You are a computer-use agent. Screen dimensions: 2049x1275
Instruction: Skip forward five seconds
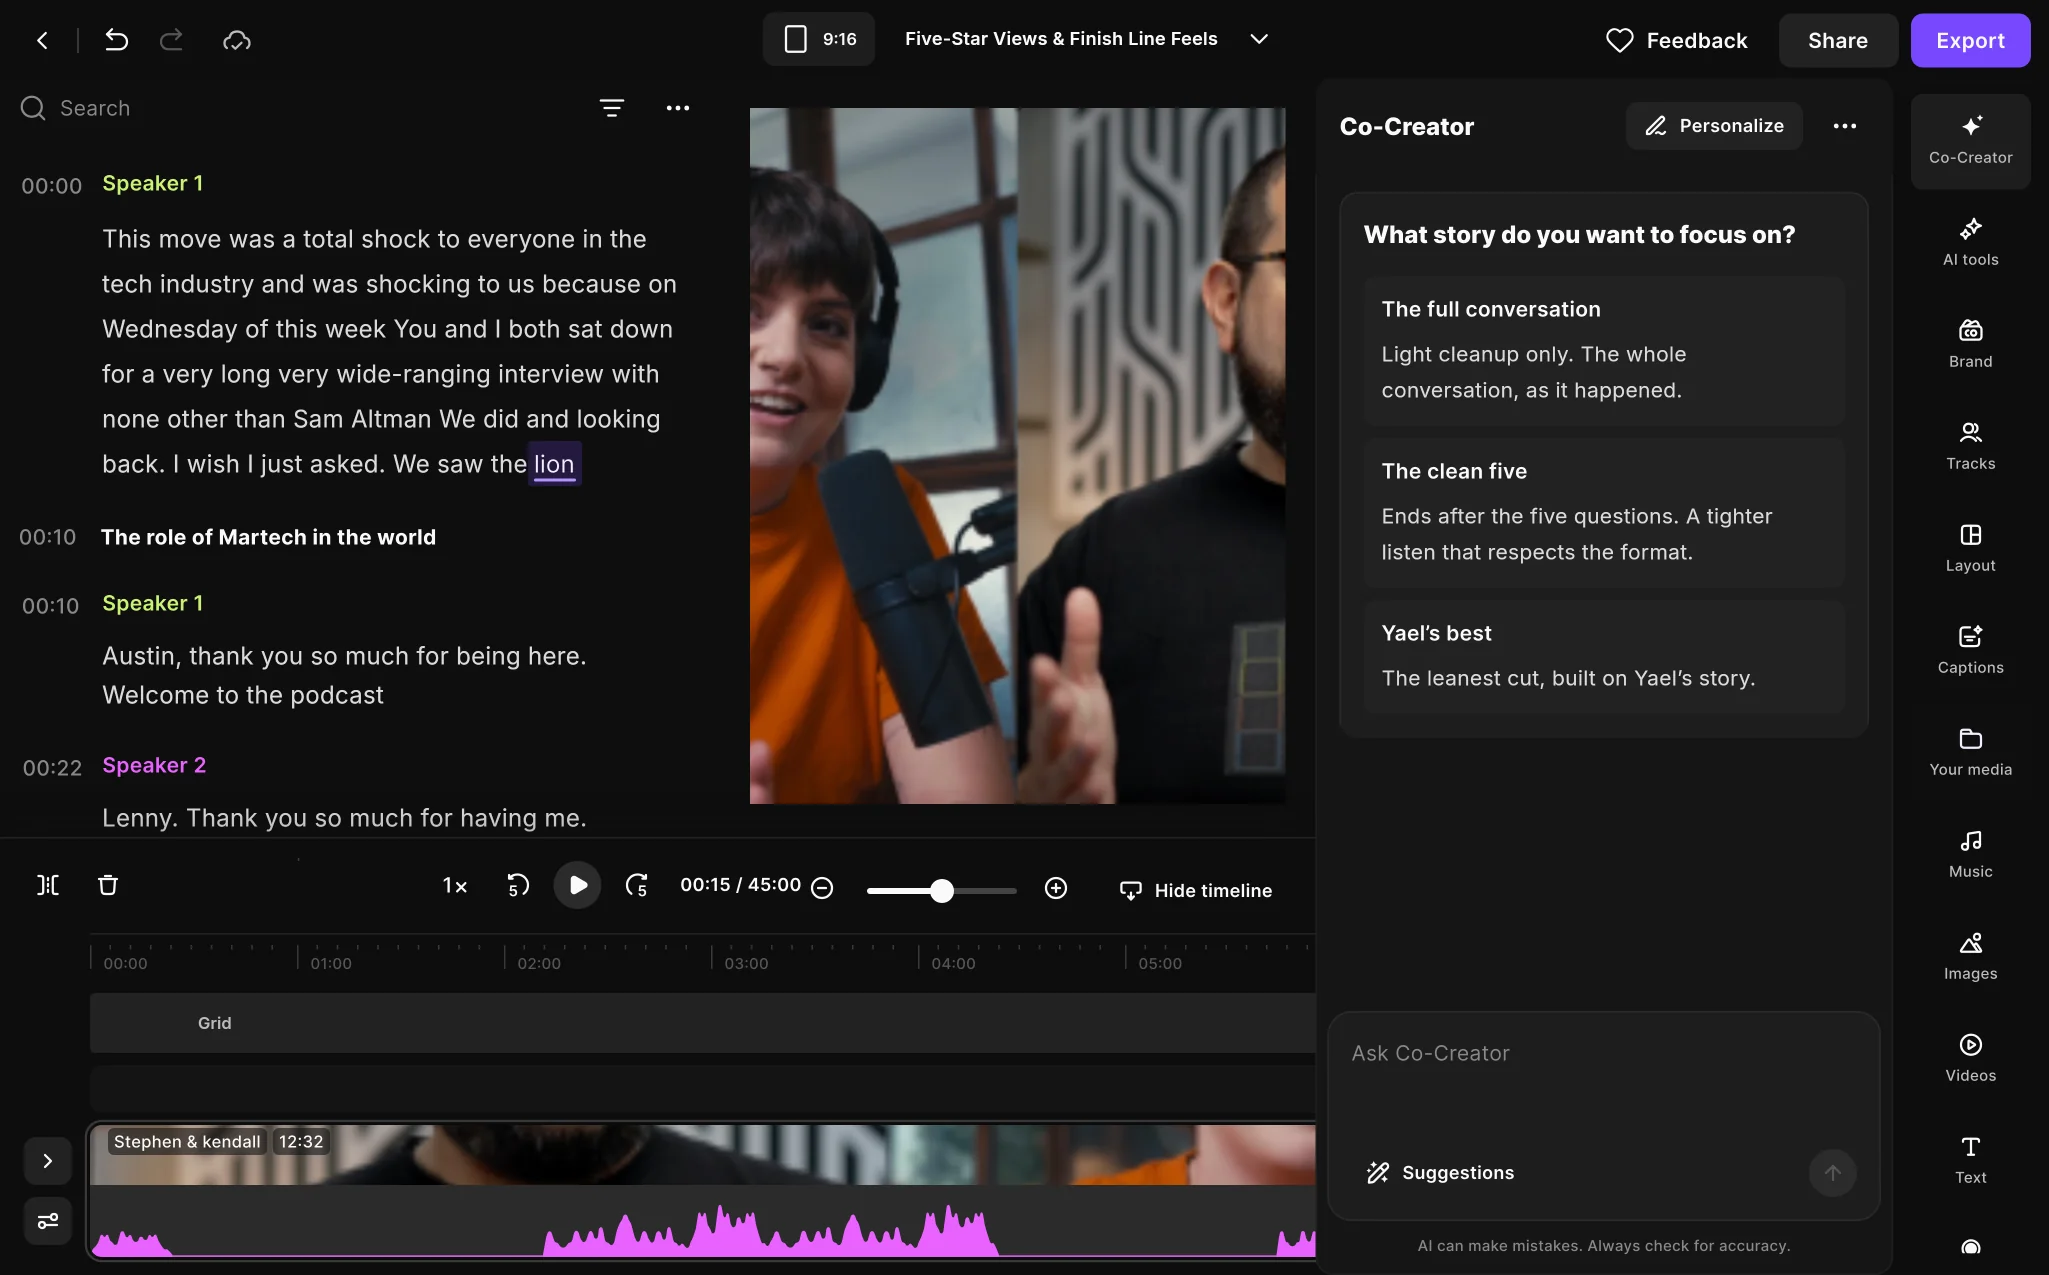click(637, 886)
